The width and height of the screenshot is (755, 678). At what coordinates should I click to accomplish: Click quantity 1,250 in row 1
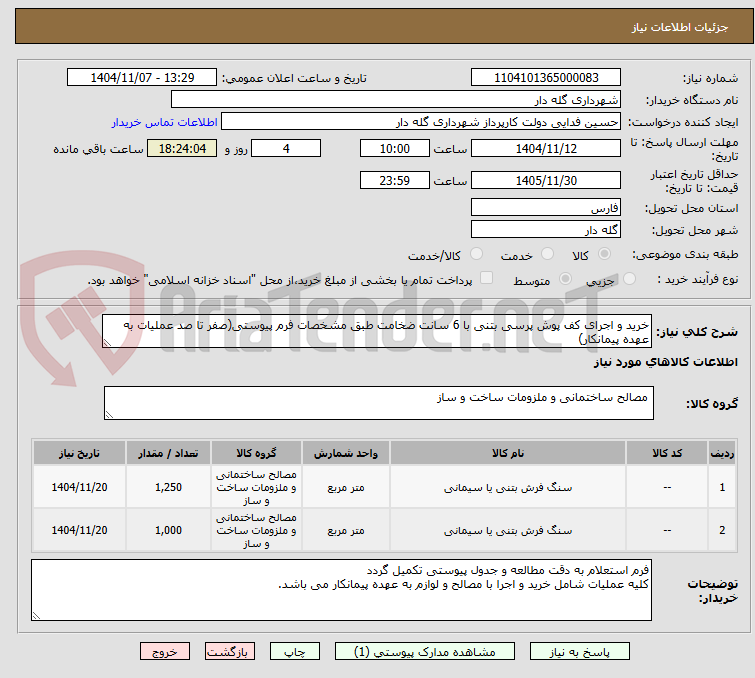[168, 487]
